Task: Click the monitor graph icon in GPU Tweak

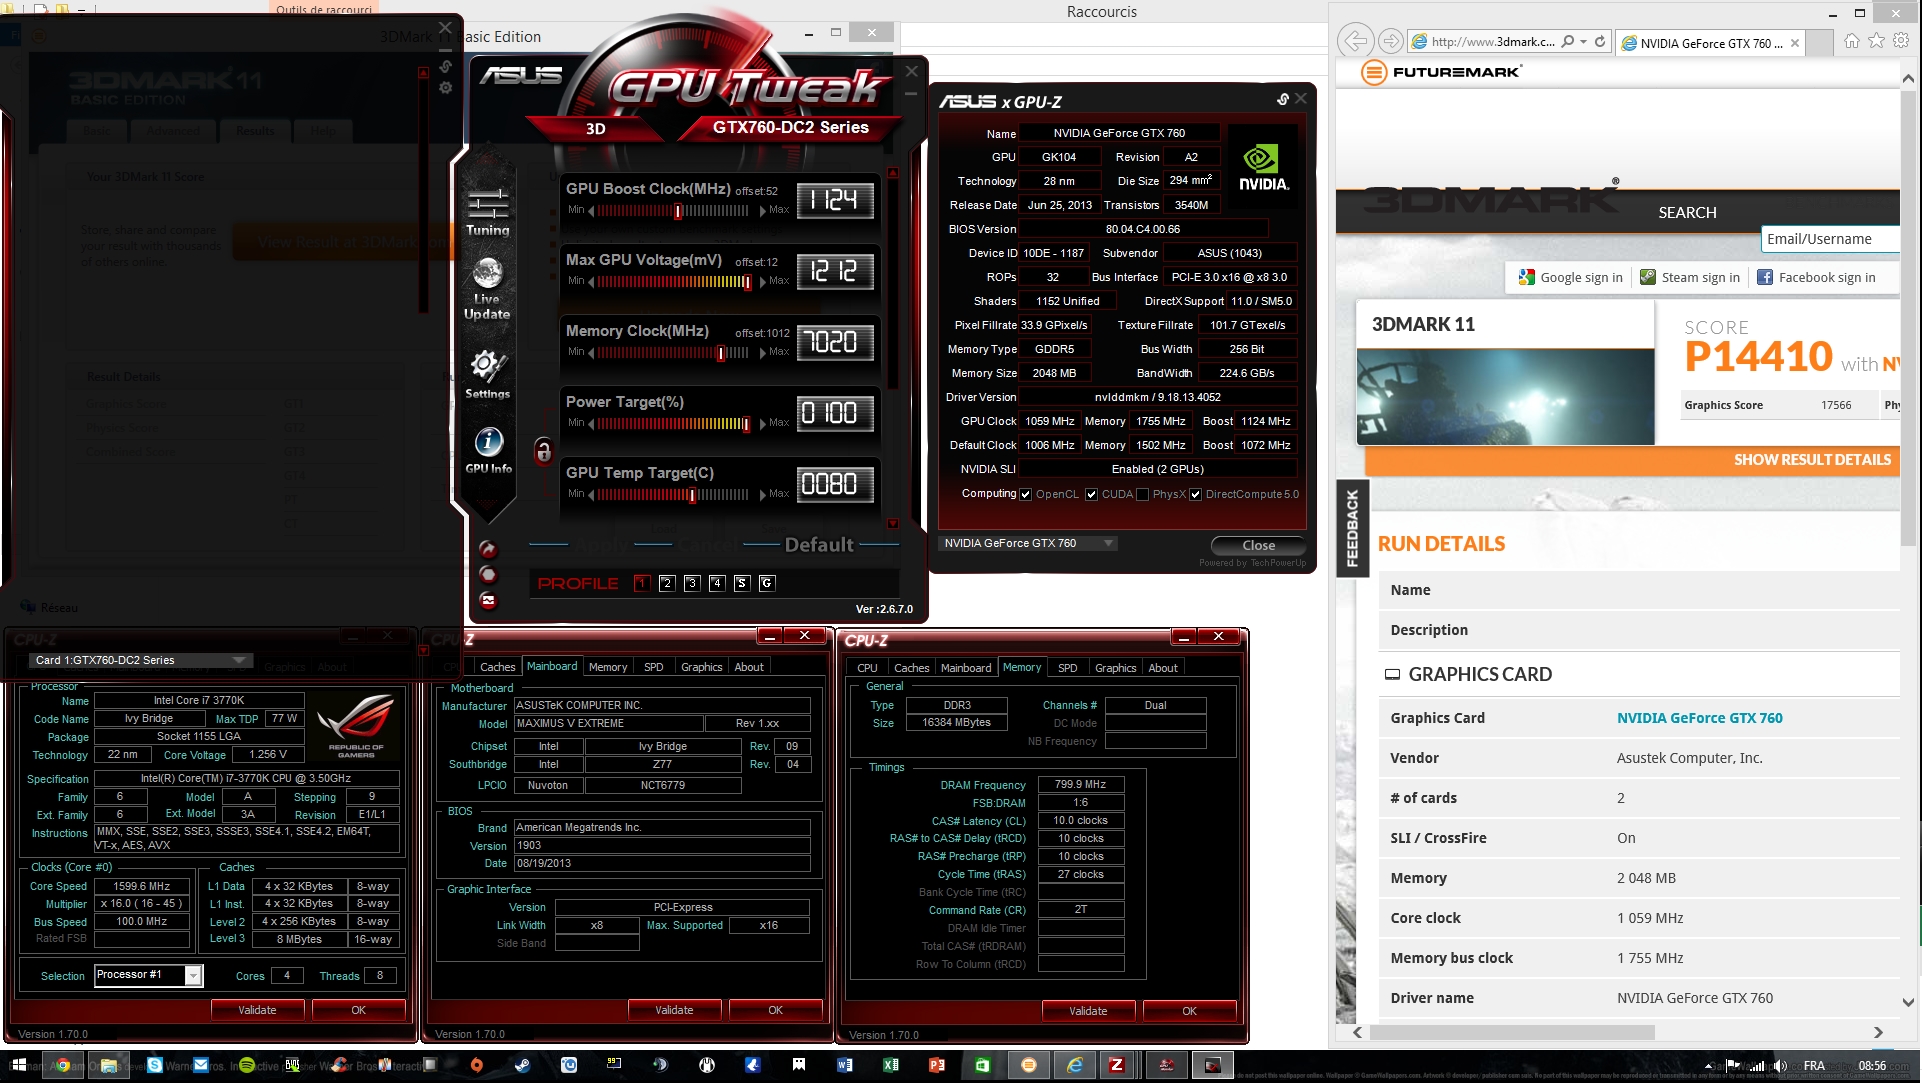Action: point(487,600)
